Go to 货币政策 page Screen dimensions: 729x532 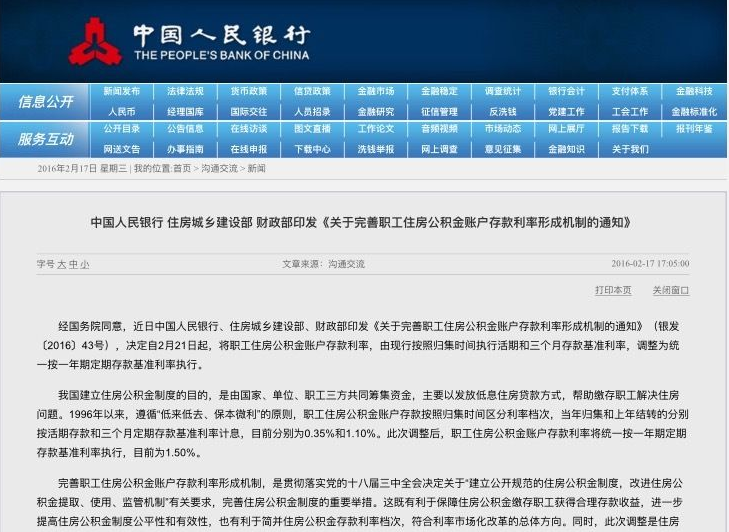(x=249, y=92)
